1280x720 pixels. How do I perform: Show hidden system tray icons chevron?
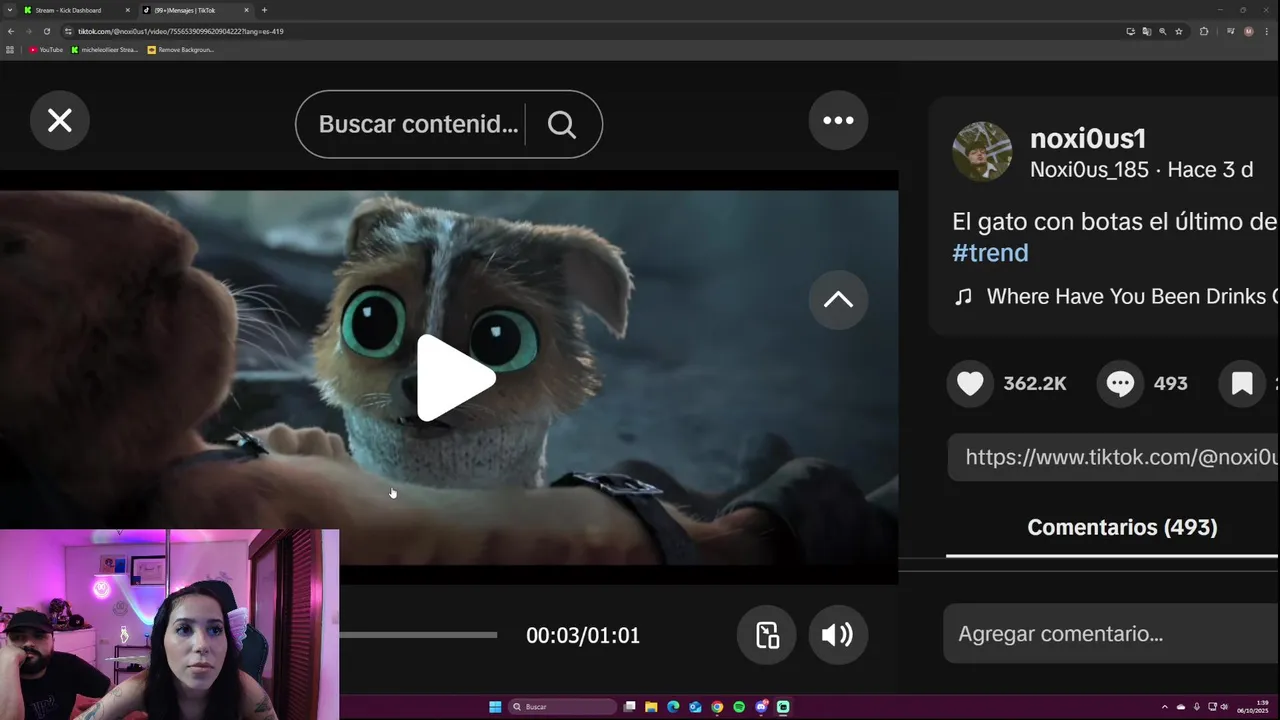[1165, 707]
